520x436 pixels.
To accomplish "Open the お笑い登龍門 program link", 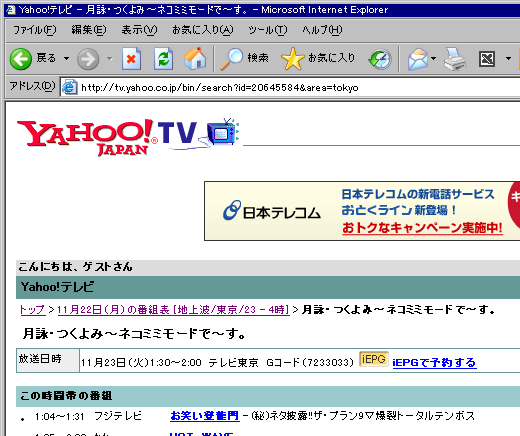I will (x=205, y=415).
